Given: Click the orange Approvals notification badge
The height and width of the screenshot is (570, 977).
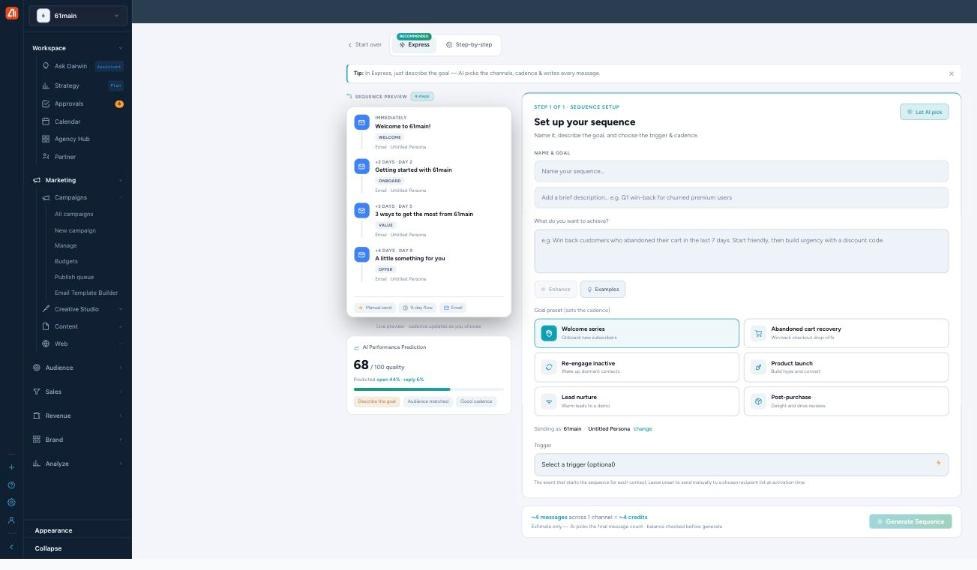Looking at the screenshot, I should (x=119, y=103).
